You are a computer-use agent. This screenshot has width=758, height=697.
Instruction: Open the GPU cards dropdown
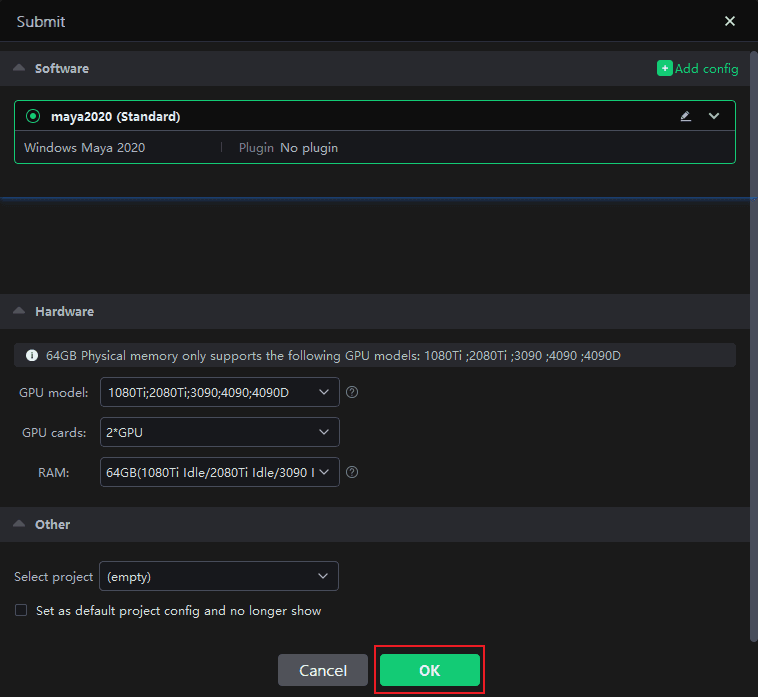pos(220,432)
